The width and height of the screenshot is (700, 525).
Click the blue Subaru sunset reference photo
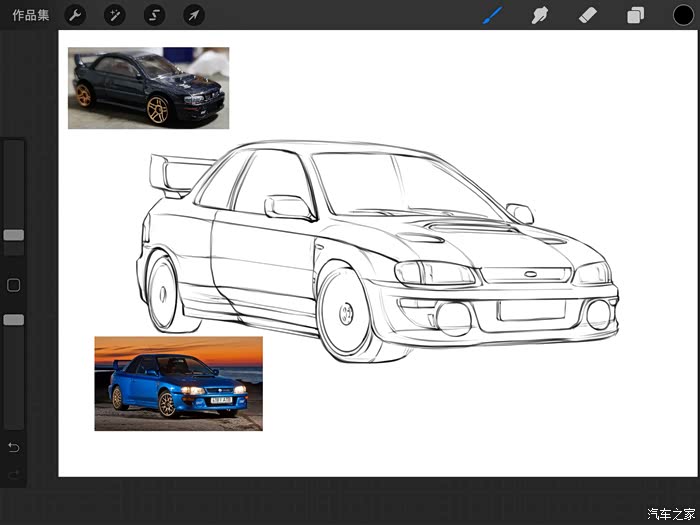pyautogui.click(x=179, y=384)
